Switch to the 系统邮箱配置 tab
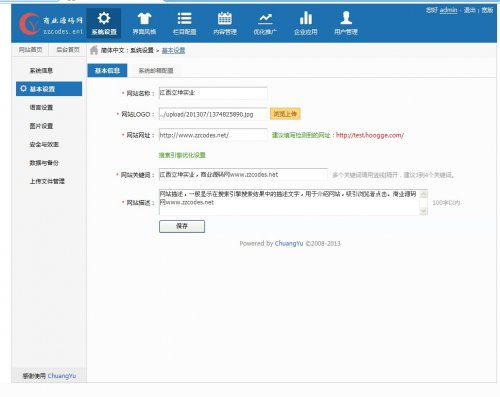This screenshot has height=397, width=500. (x=156, y=70)
